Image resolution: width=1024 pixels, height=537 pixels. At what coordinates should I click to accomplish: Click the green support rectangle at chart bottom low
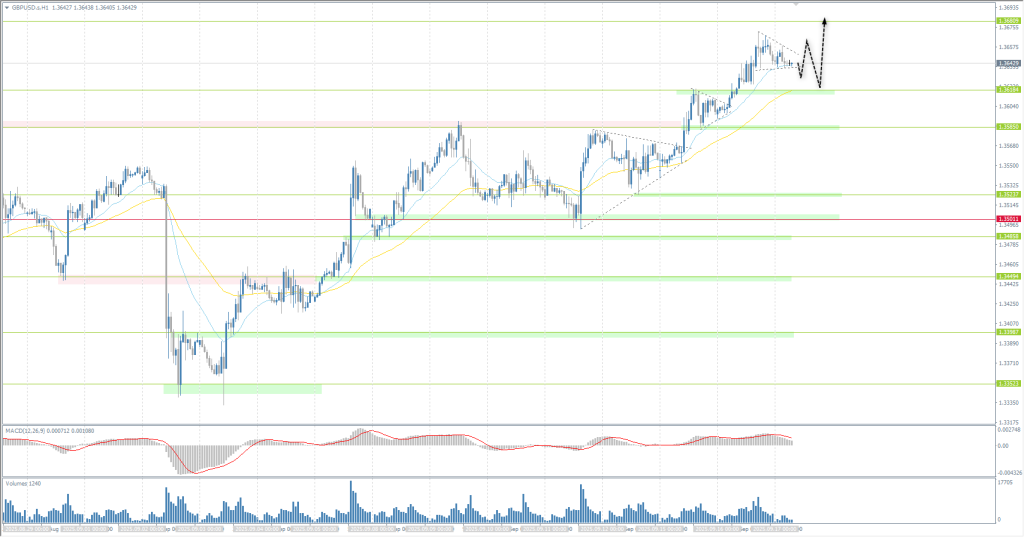[242, 388]
